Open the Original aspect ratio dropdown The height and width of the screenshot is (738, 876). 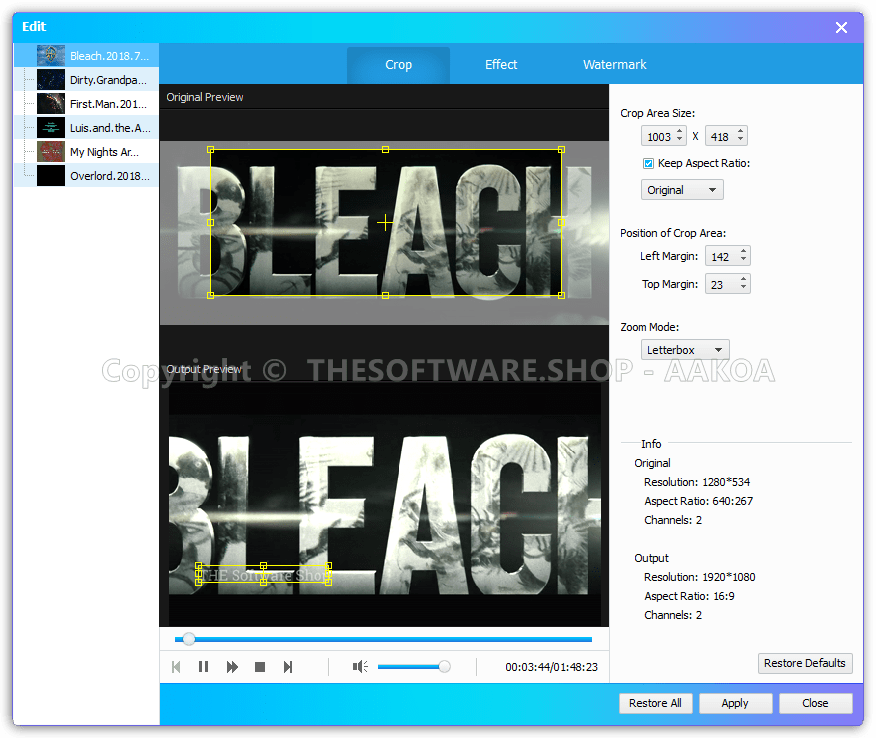coord(682,190)
